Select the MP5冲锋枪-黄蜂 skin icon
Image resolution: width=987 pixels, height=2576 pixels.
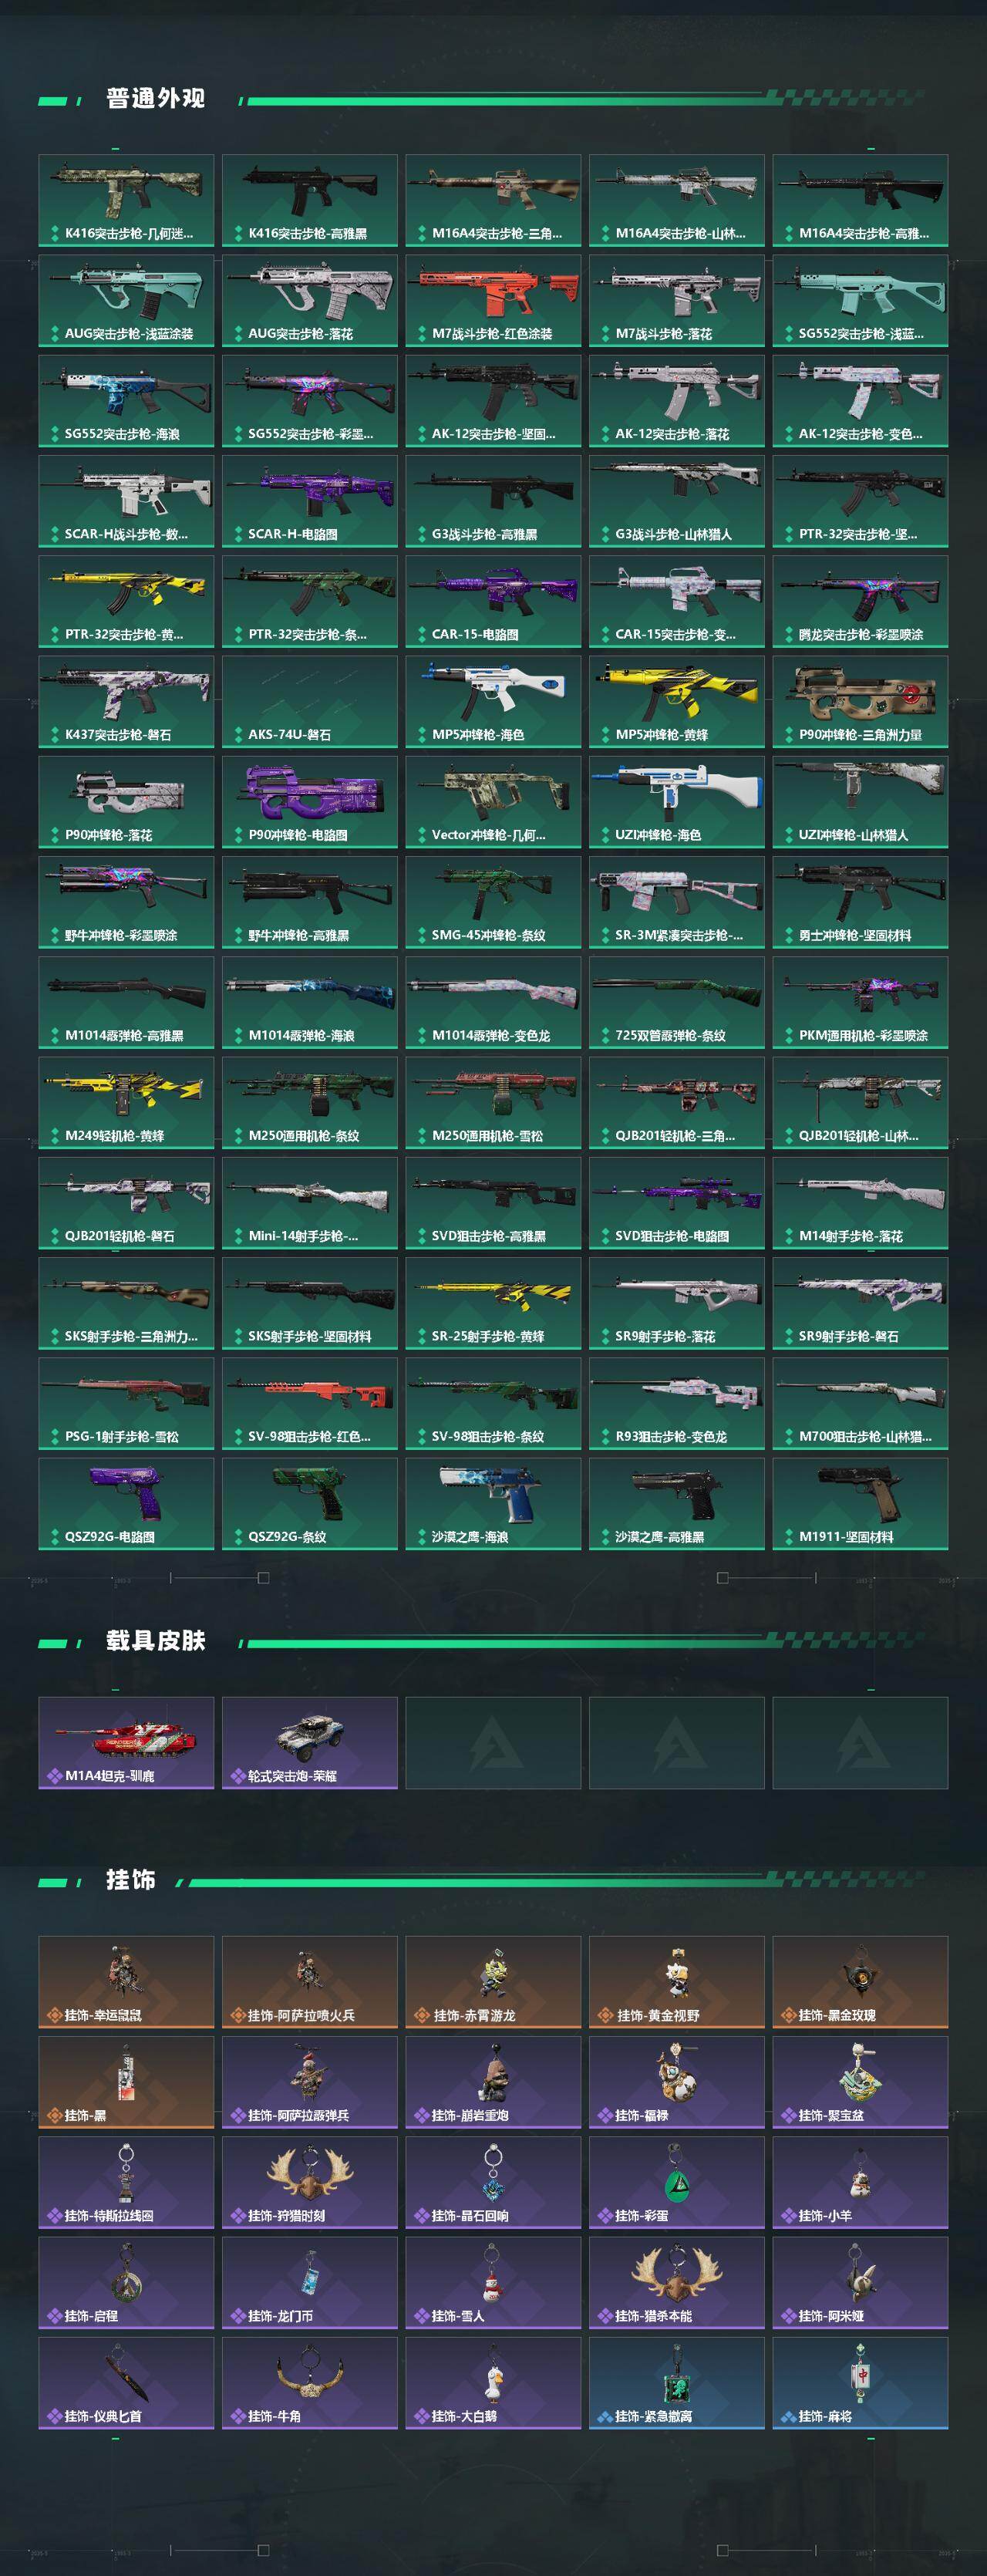tap(677, 701)
